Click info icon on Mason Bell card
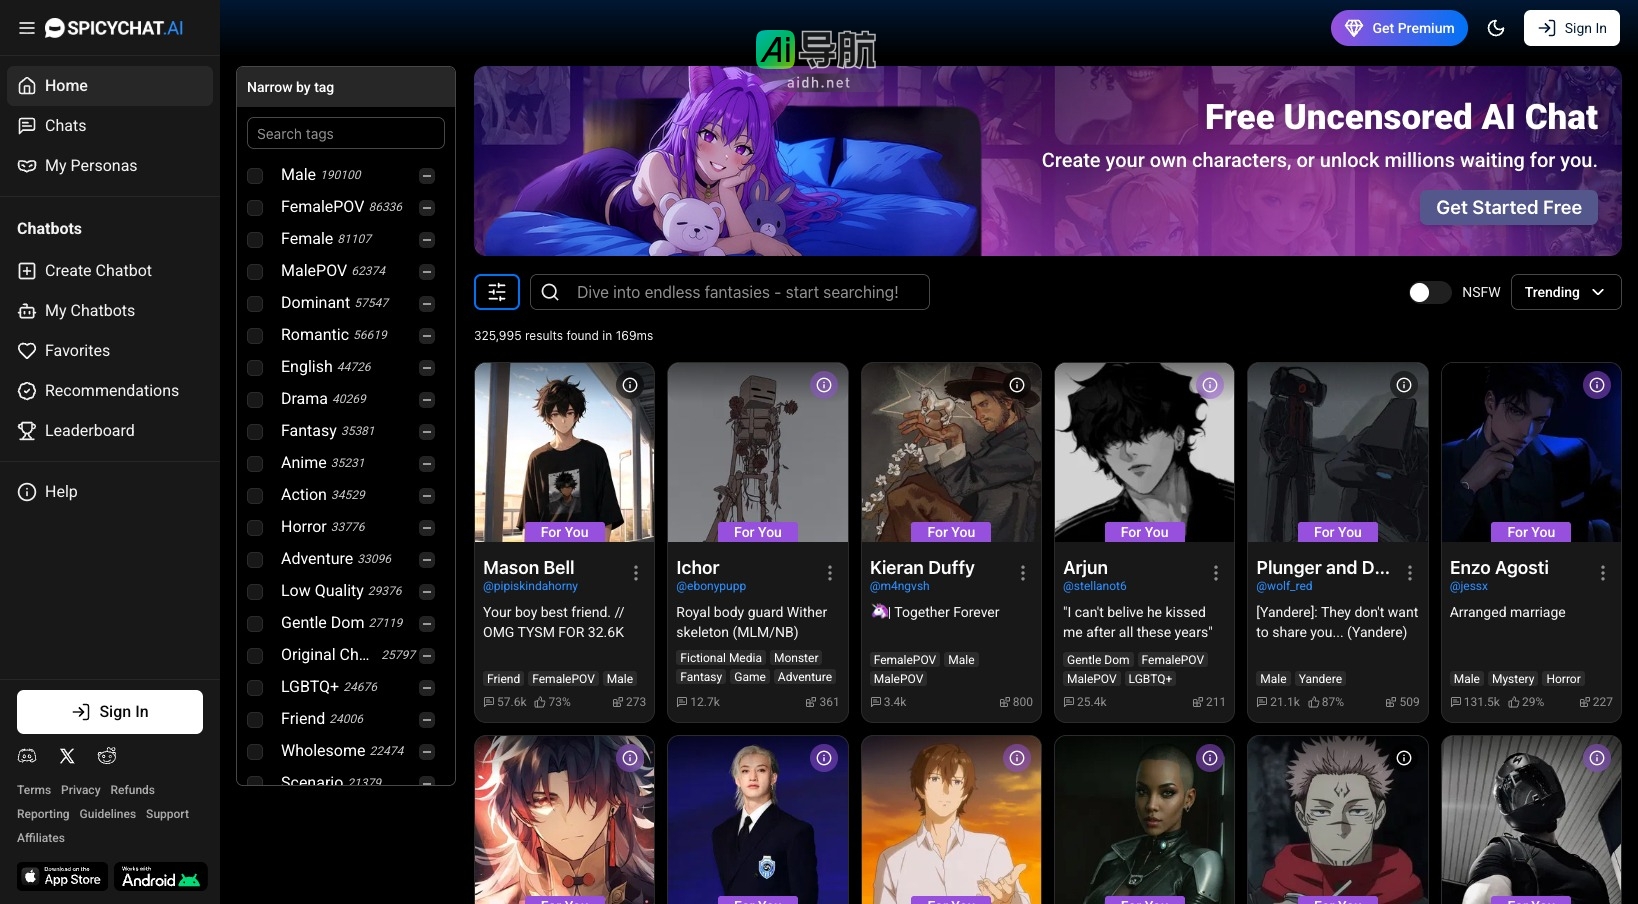 [630, 385]
